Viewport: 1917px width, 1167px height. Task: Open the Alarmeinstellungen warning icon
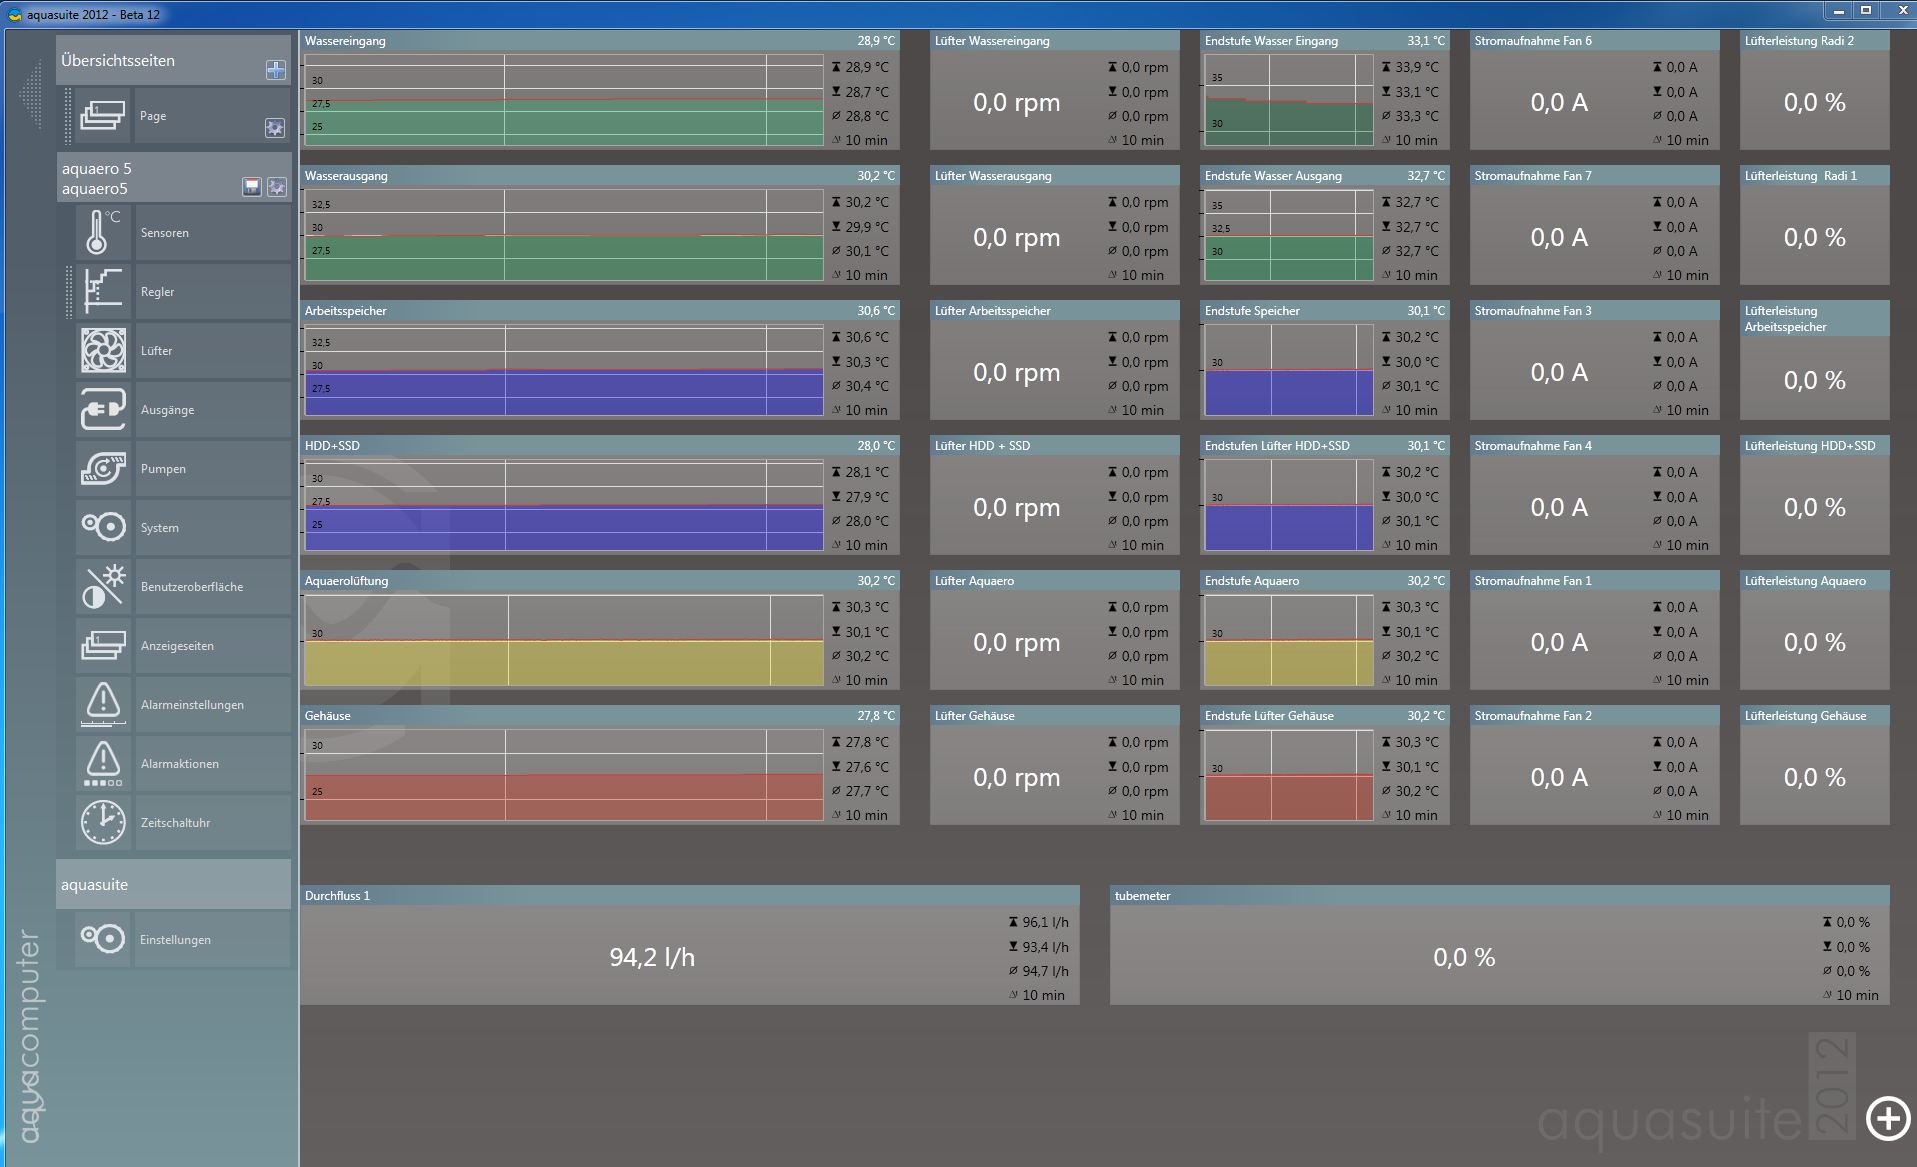(x=103, y=705)
